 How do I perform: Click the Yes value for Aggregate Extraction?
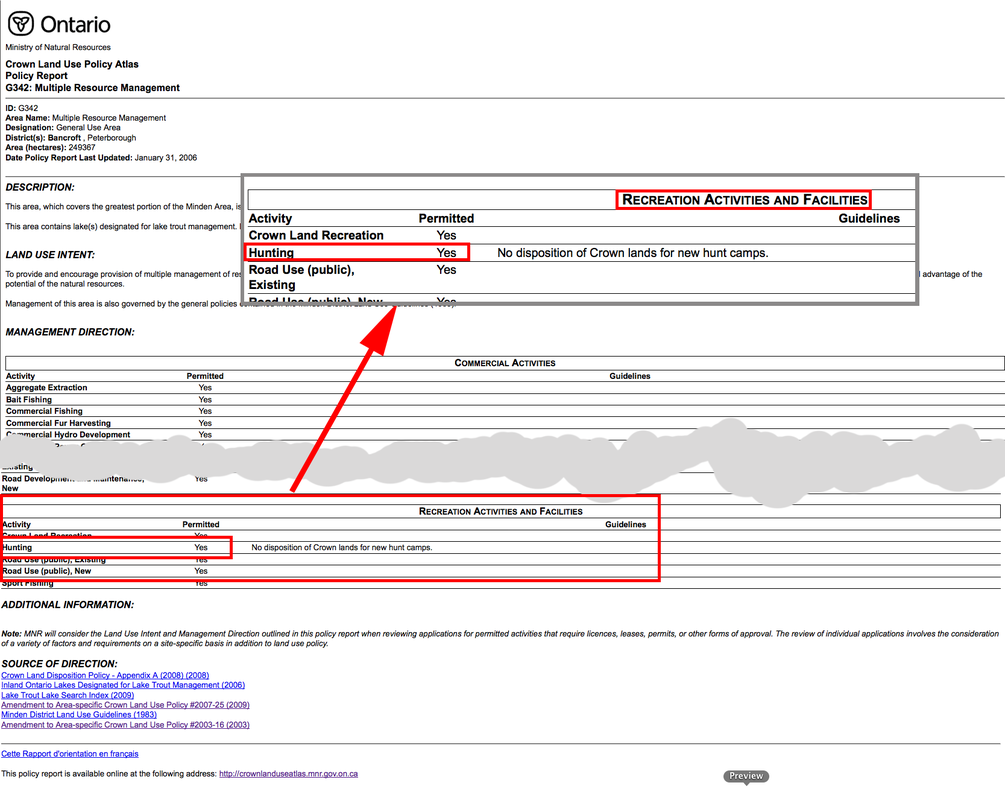pos(205,388)
